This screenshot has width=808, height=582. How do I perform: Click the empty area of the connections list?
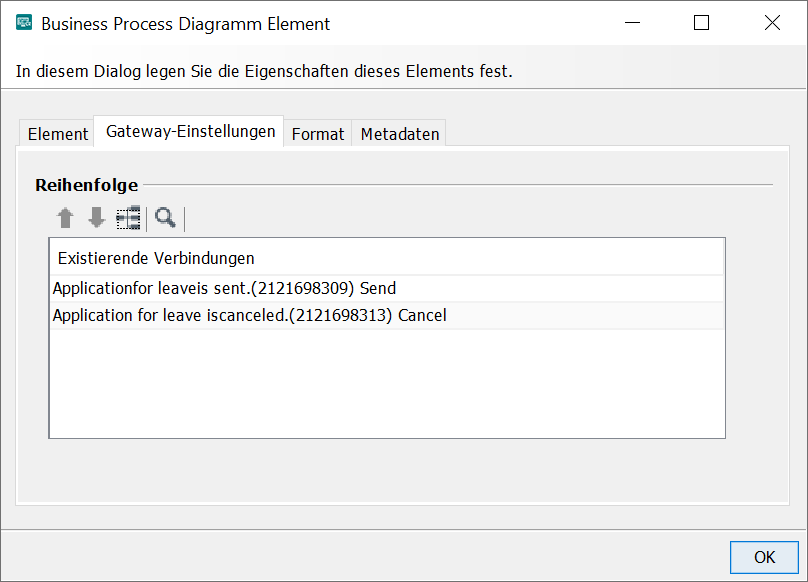386,383
